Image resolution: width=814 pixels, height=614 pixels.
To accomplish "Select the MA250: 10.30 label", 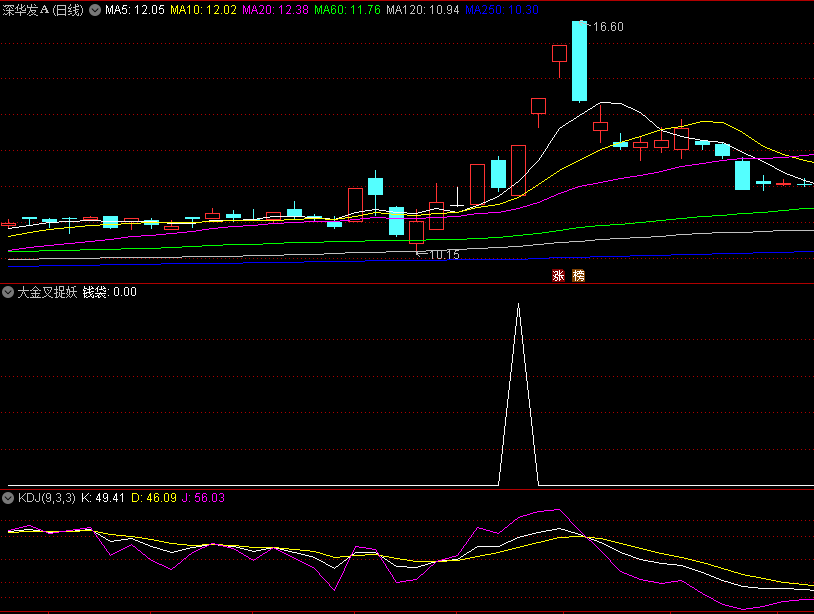I will pyautogui.click(x=501, y=10).
